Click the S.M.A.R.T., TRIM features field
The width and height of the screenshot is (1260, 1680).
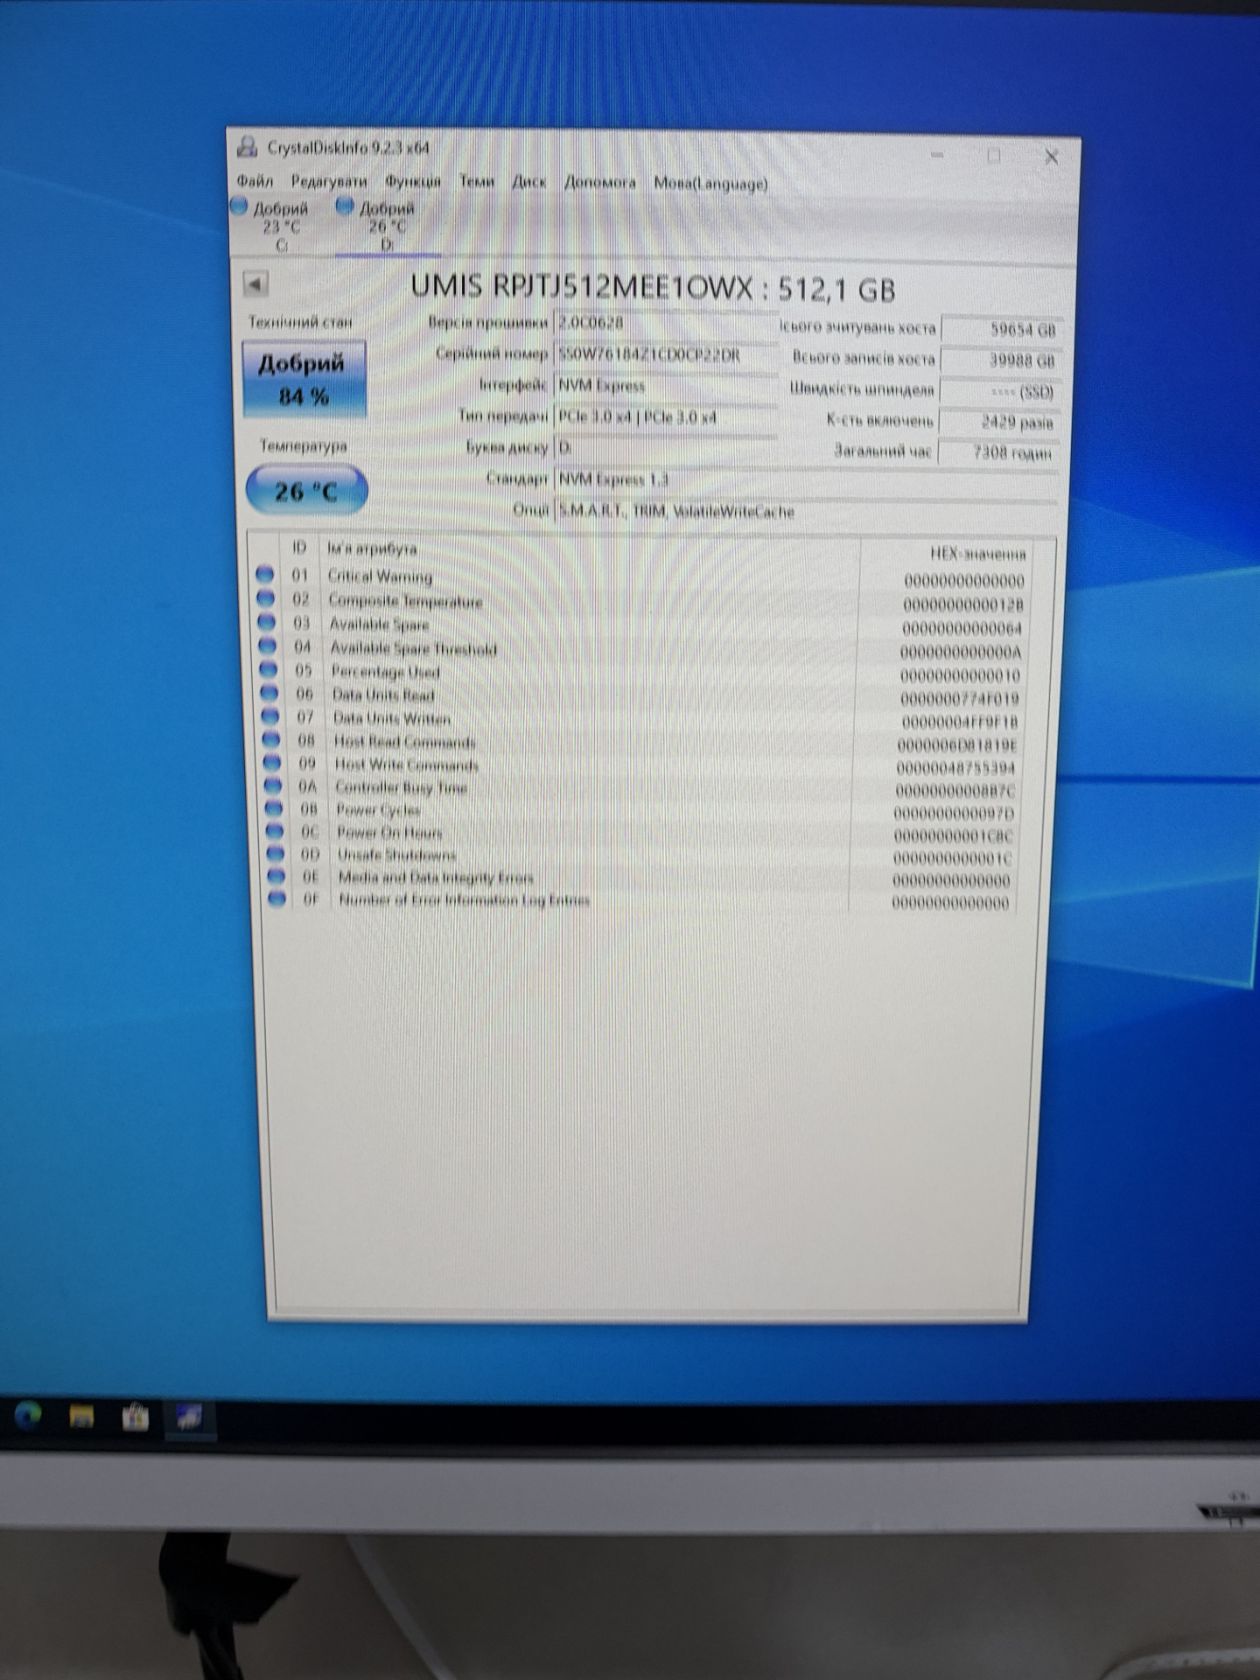pos(805,511)
